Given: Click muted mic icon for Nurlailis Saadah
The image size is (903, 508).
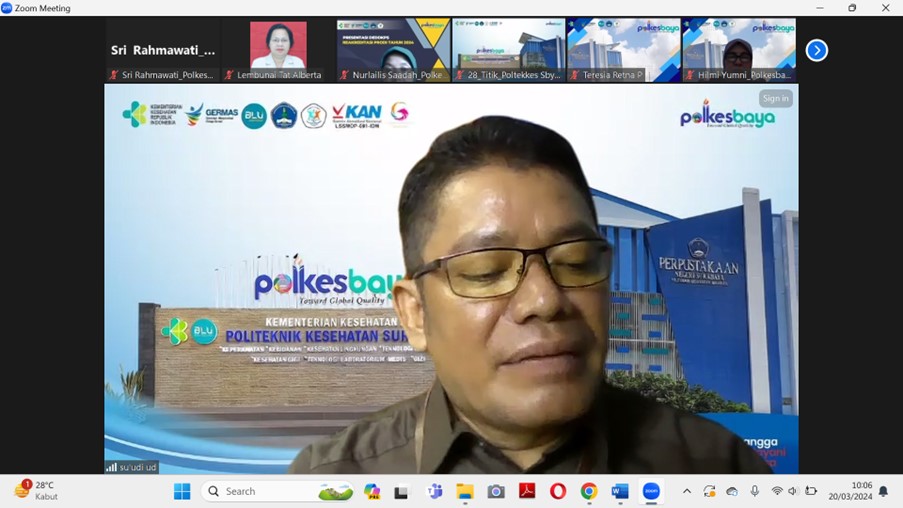Looking at the screenshot, I should 344,75.
